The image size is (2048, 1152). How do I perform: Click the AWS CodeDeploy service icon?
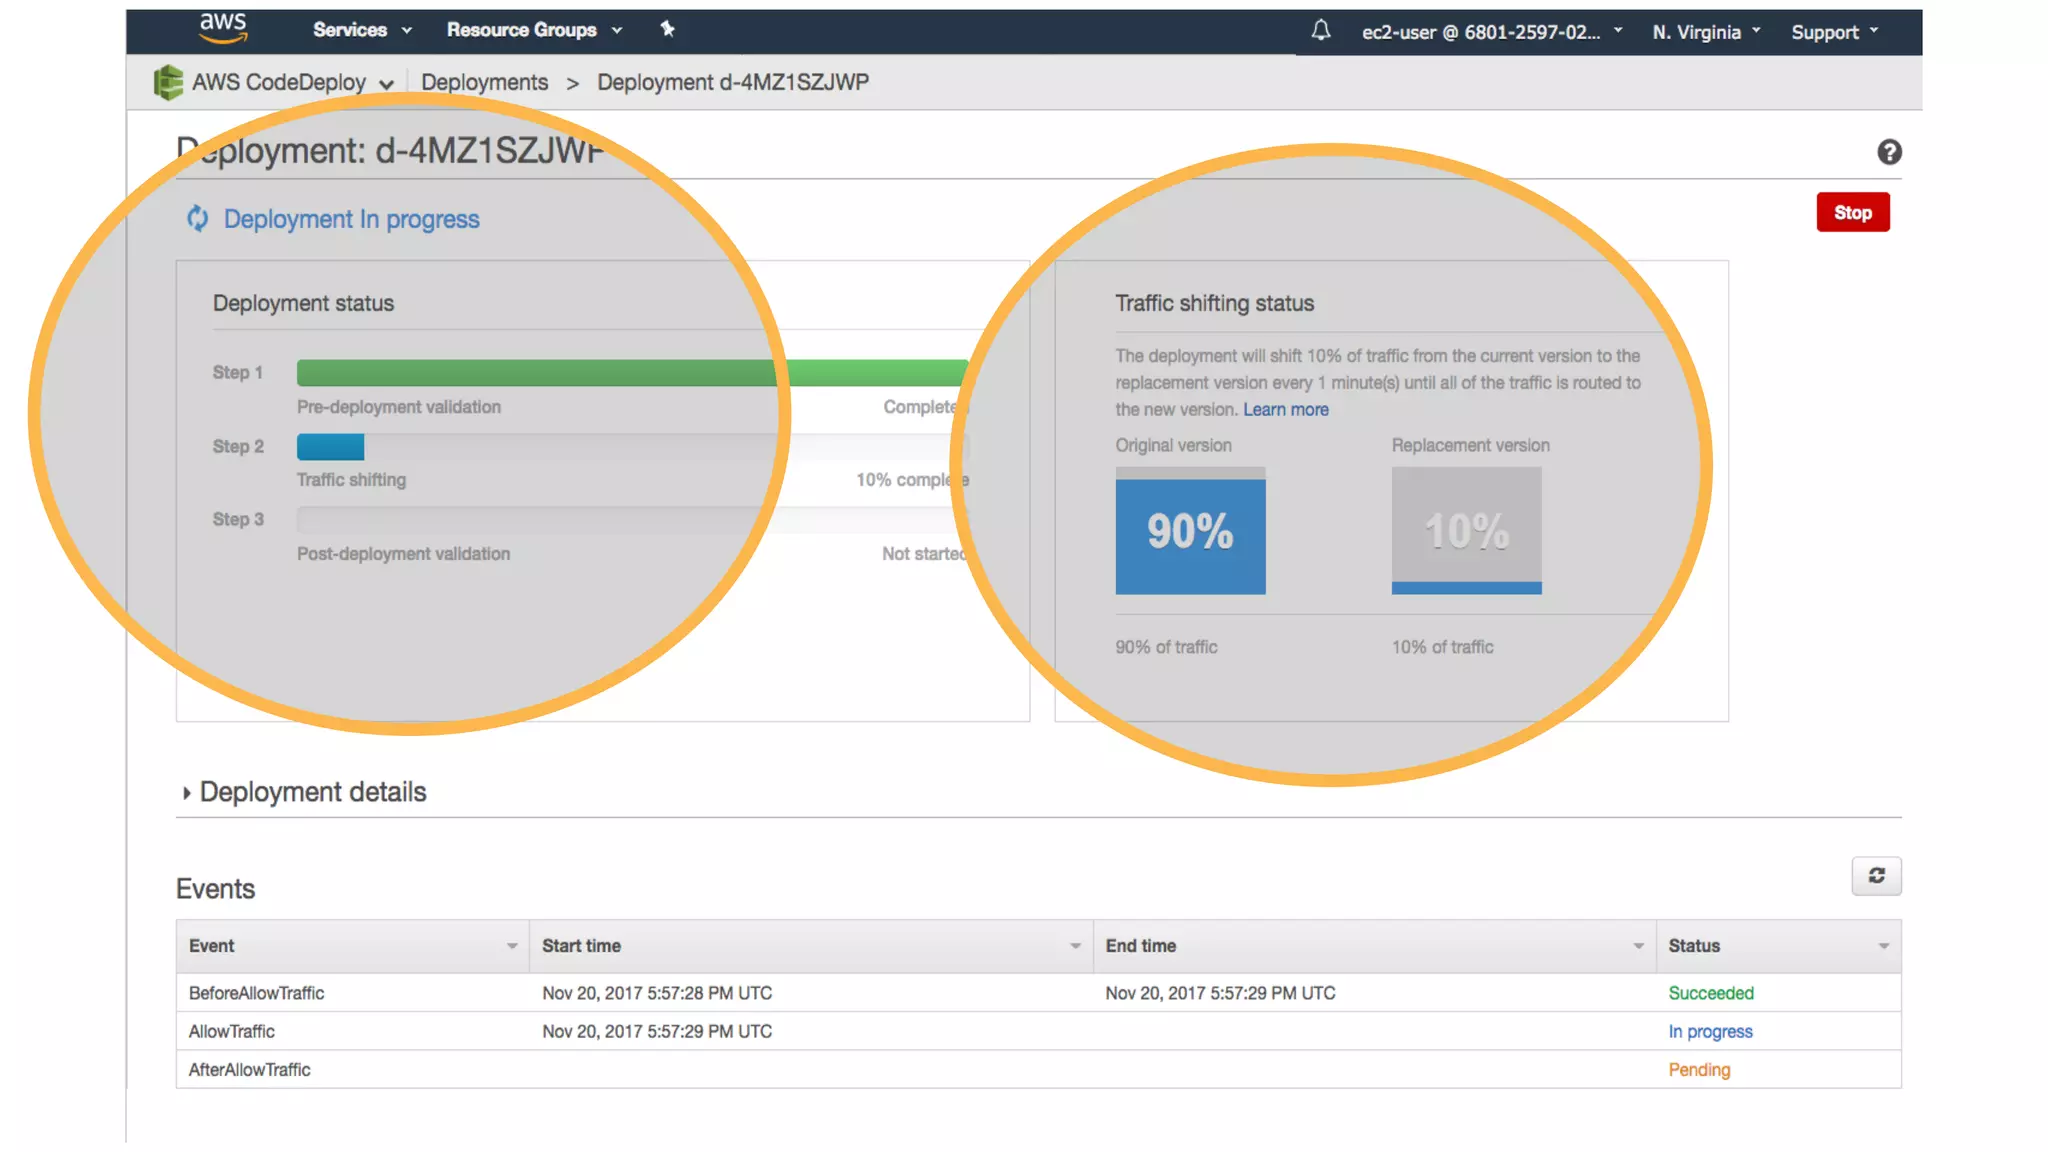click(x=168, y=82)
